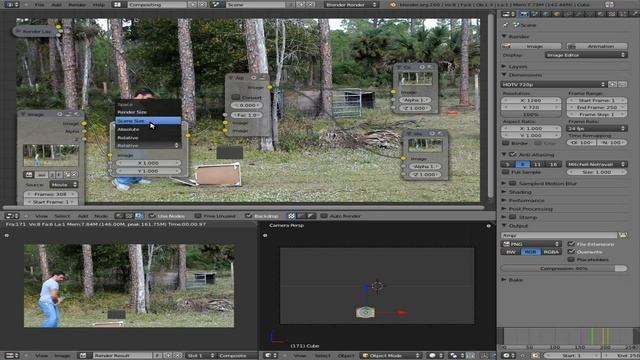
Task: Enable the Border checkbox
Action: (505, 143)
